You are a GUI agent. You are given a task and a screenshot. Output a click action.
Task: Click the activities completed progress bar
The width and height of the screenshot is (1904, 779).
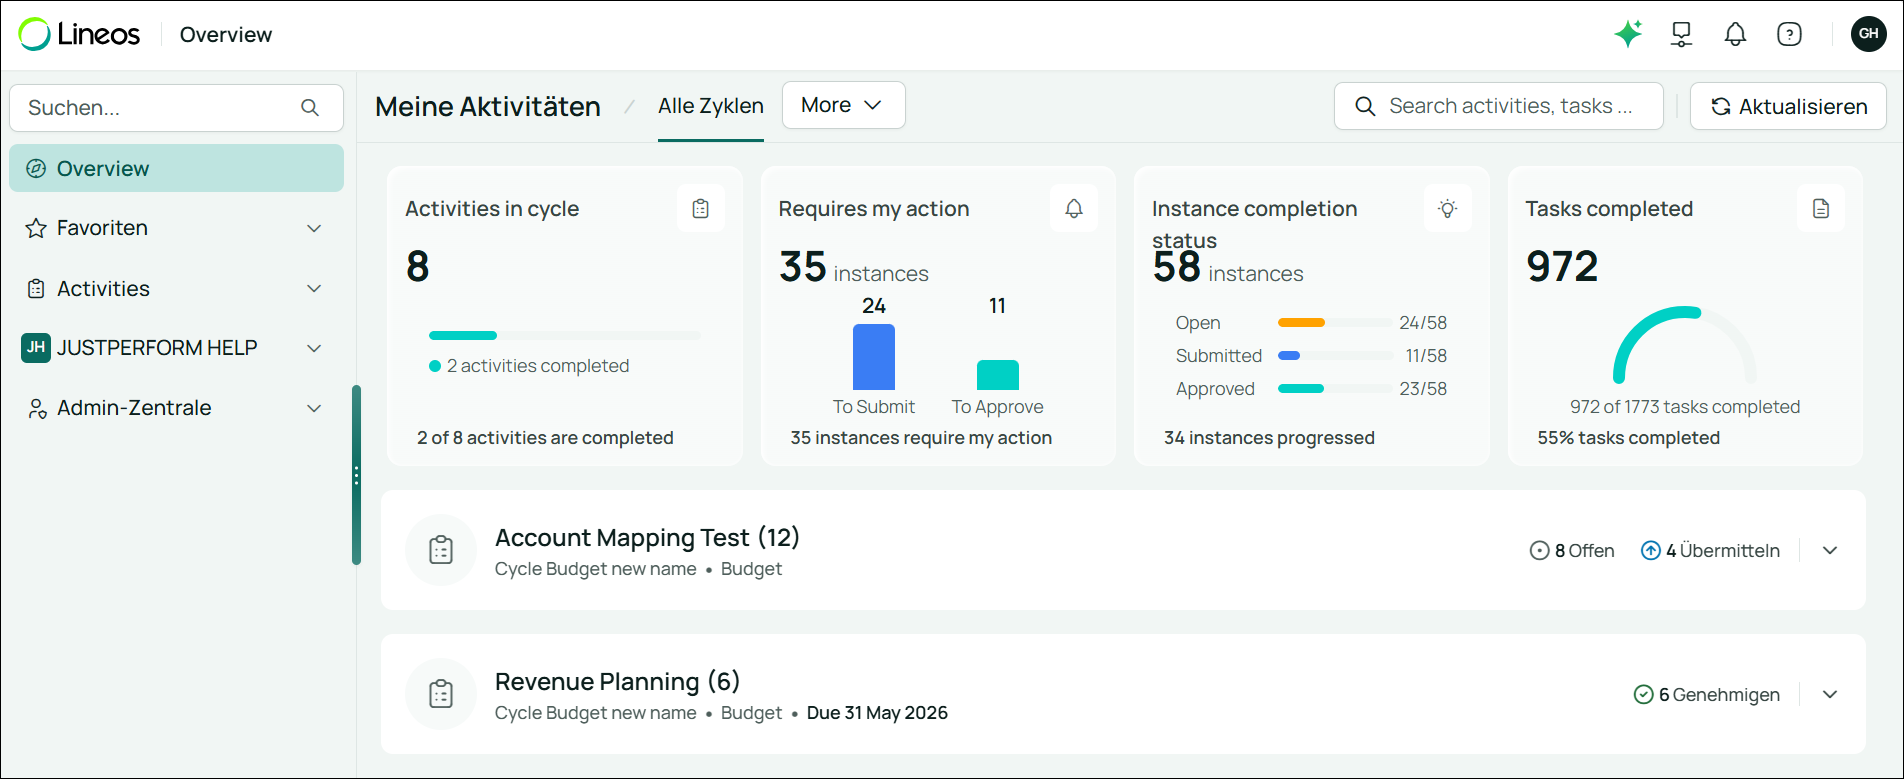565,335
